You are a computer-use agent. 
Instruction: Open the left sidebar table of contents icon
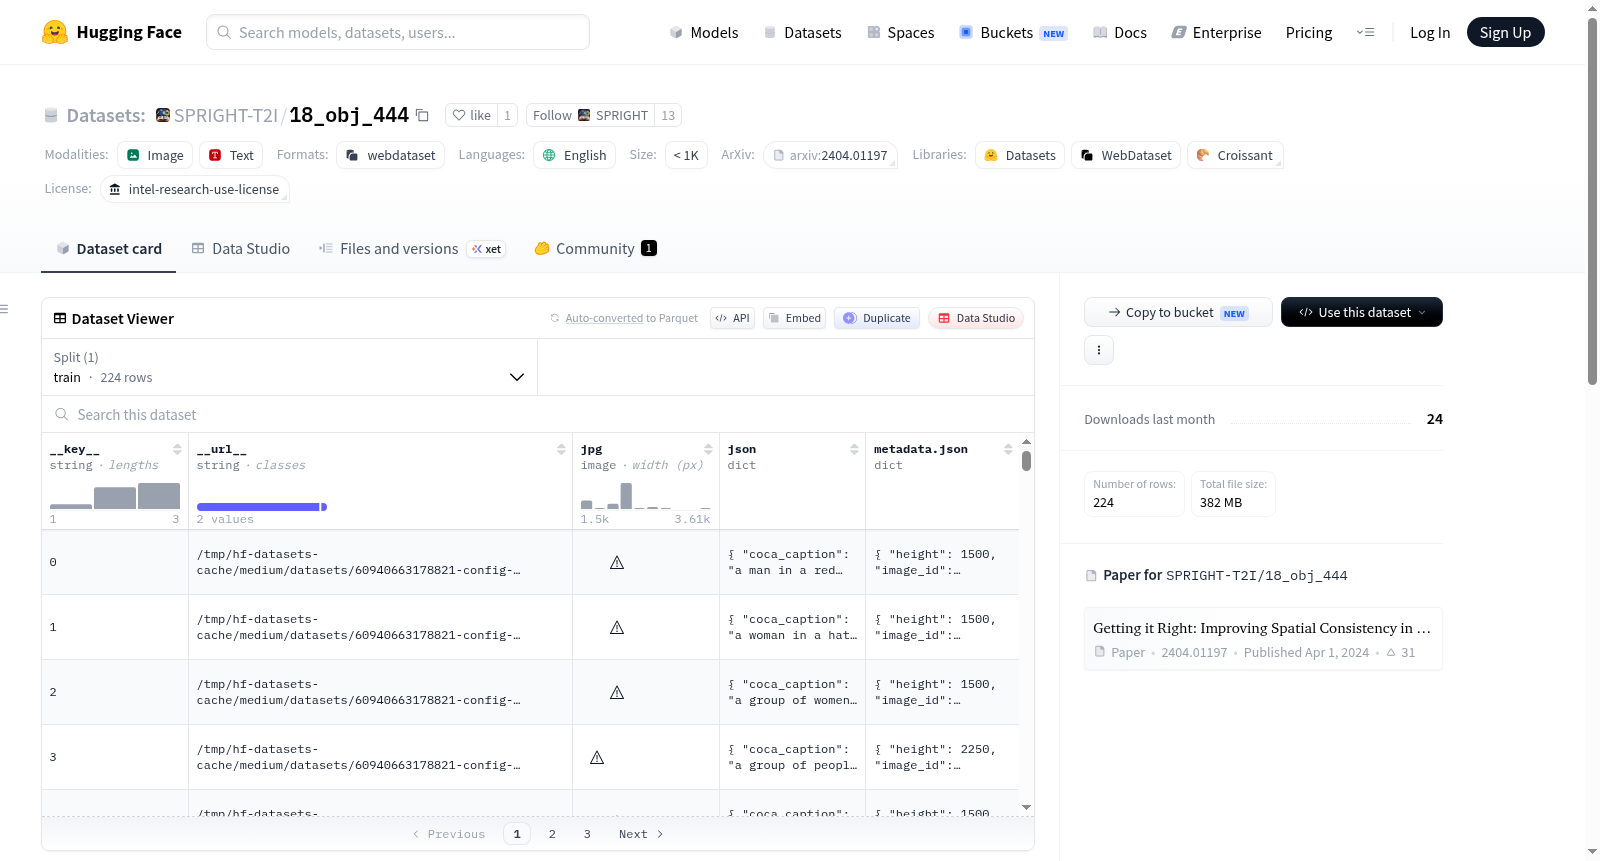5,309
